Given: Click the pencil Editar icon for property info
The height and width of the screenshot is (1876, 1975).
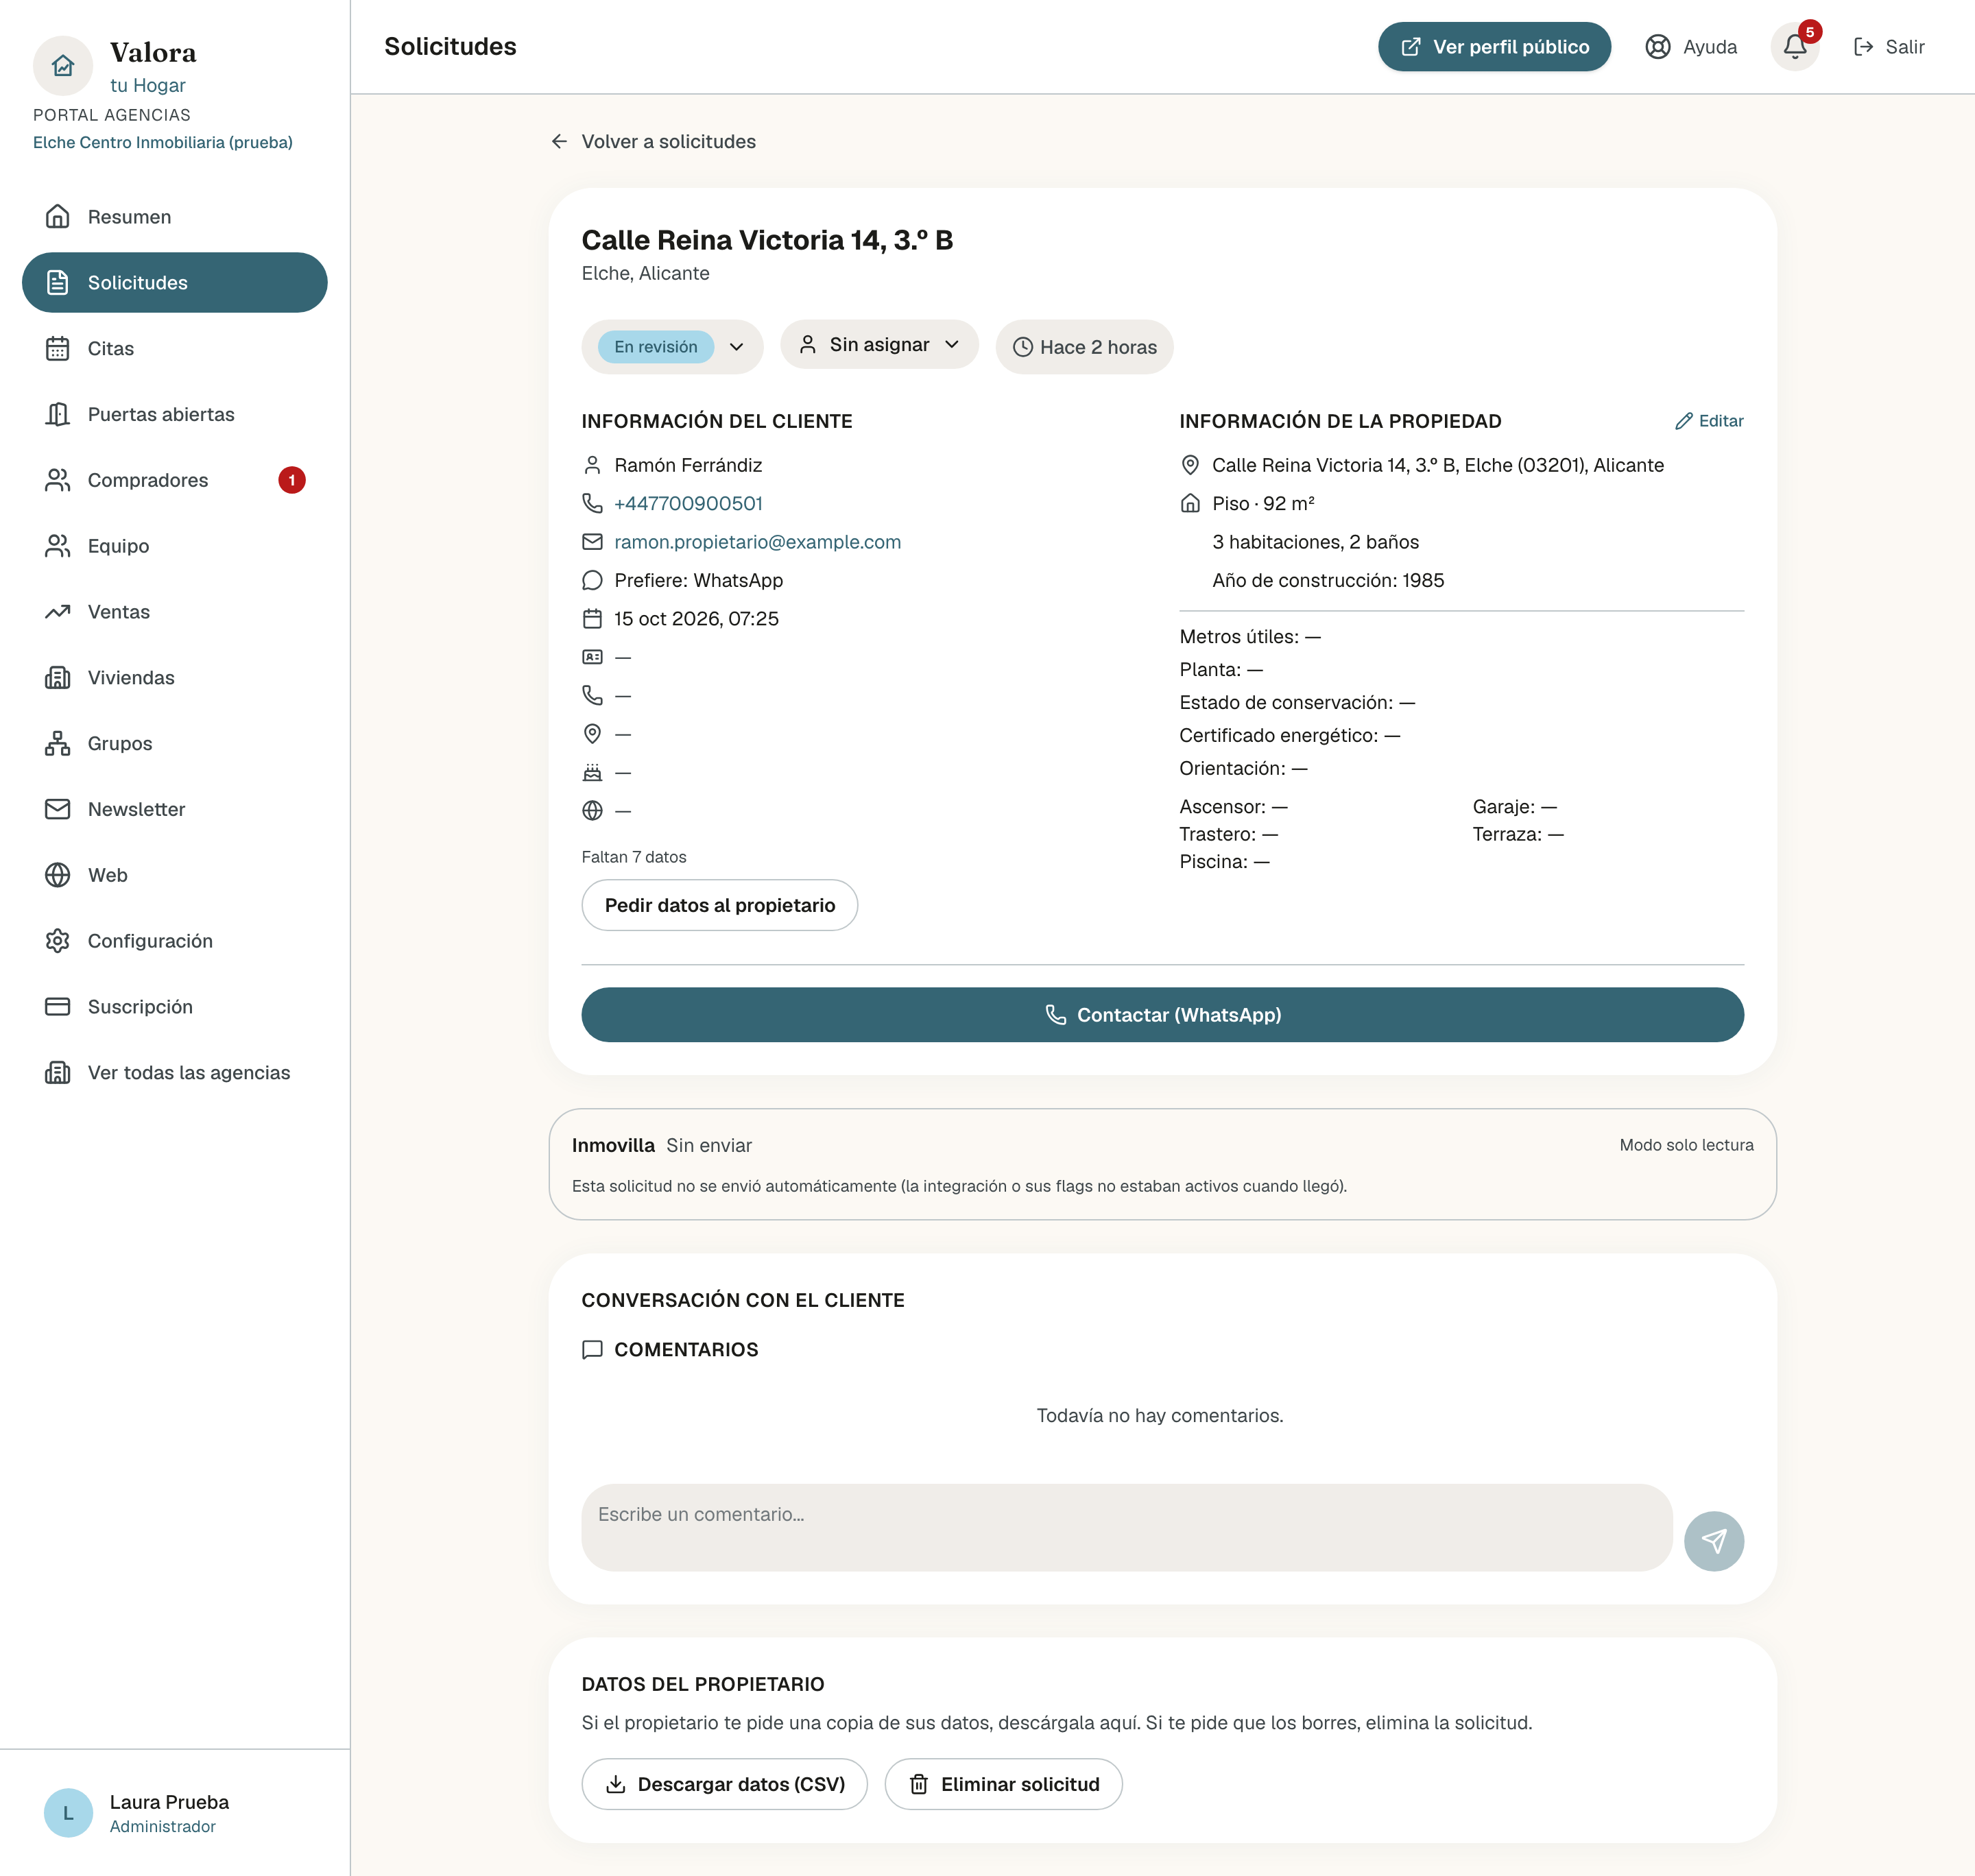Looking at the screenshot, I should click(1684, 421).
